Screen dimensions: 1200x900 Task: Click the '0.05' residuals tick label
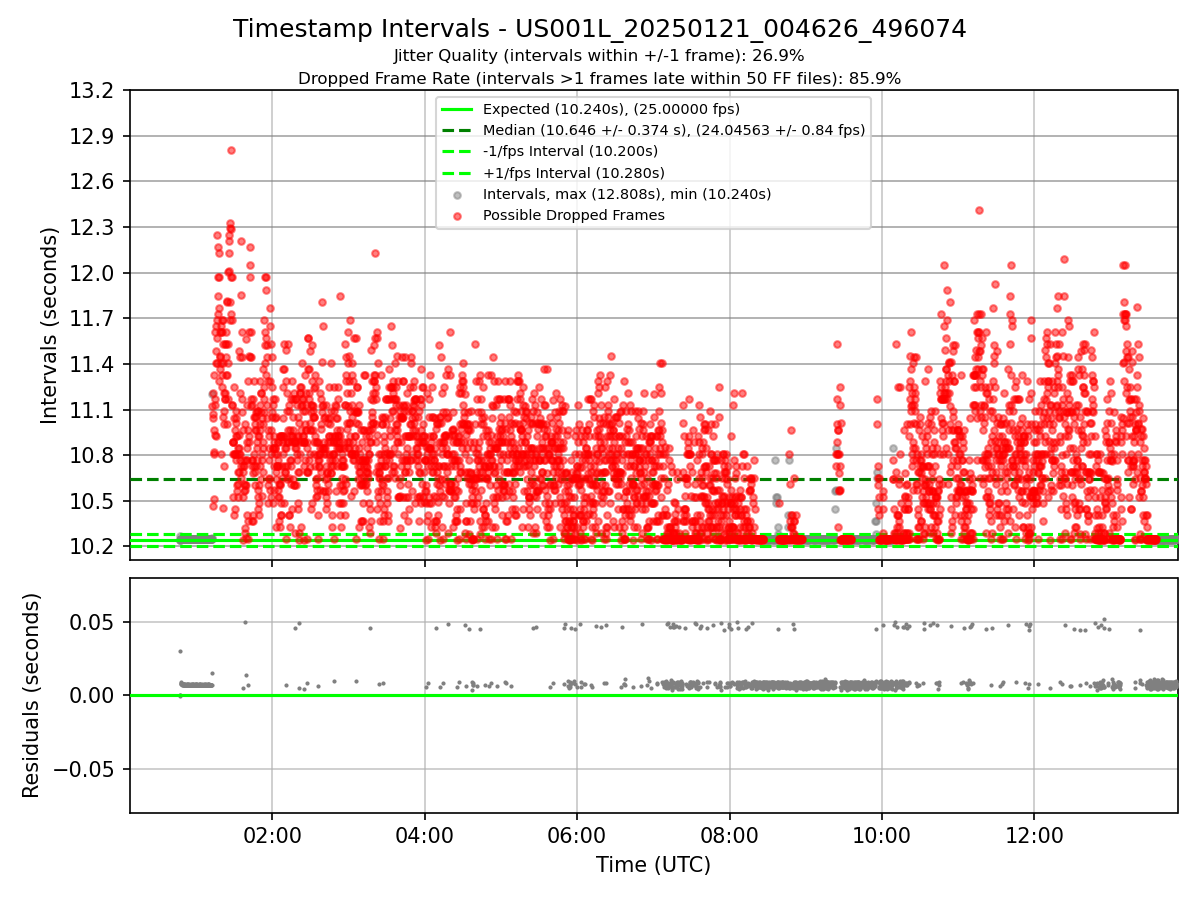click(93, 622)
